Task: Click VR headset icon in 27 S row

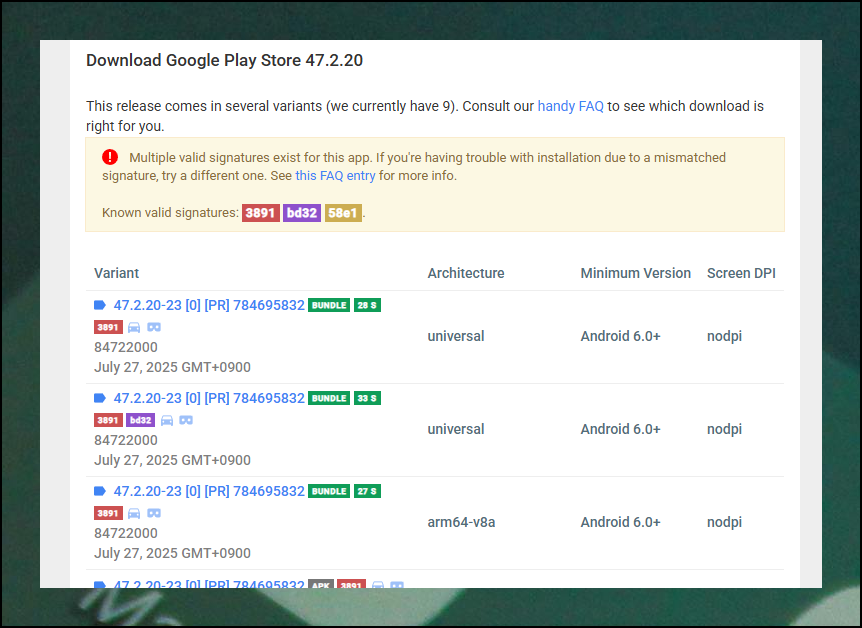Action: tap(154, 513)
